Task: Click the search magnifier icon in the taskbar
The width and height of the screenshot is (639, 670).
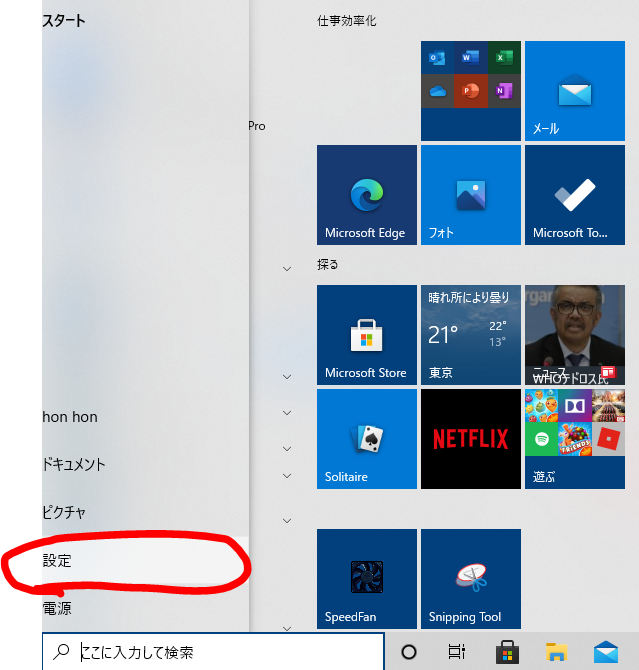Action: click(x=61, y=652)
